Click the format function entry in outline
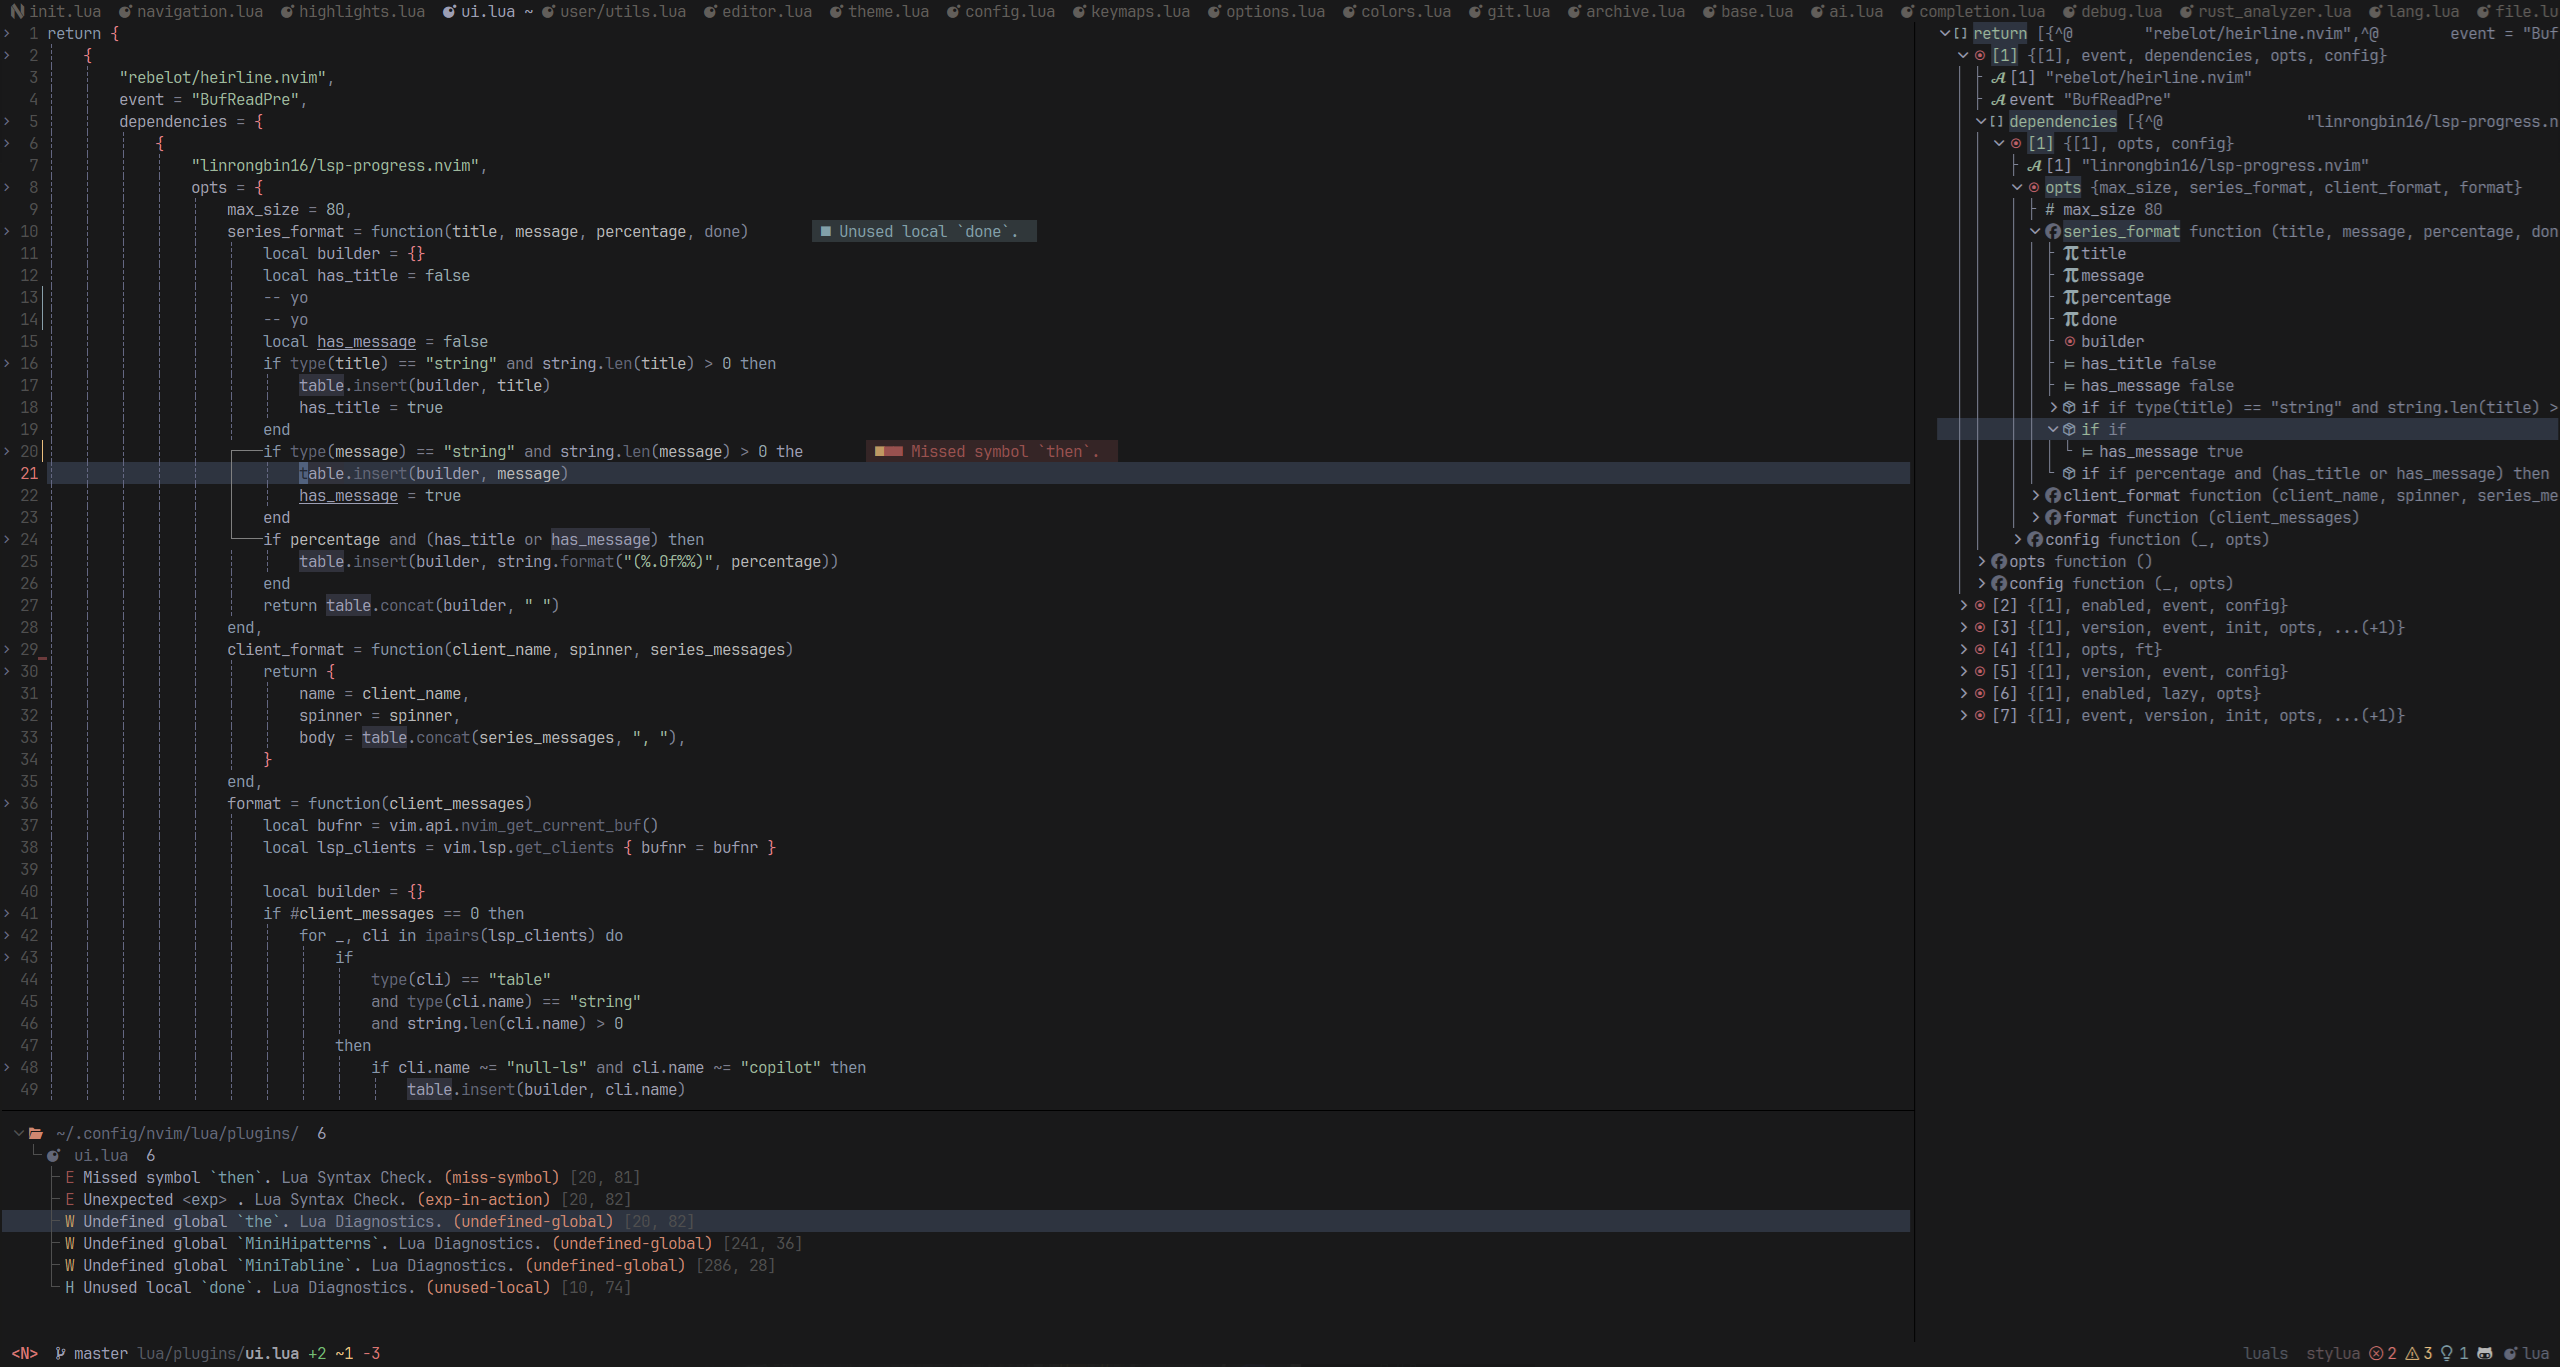The height and width of the screenshot is (1367, 2560). pyautogui.click(x=2090, y=518)
